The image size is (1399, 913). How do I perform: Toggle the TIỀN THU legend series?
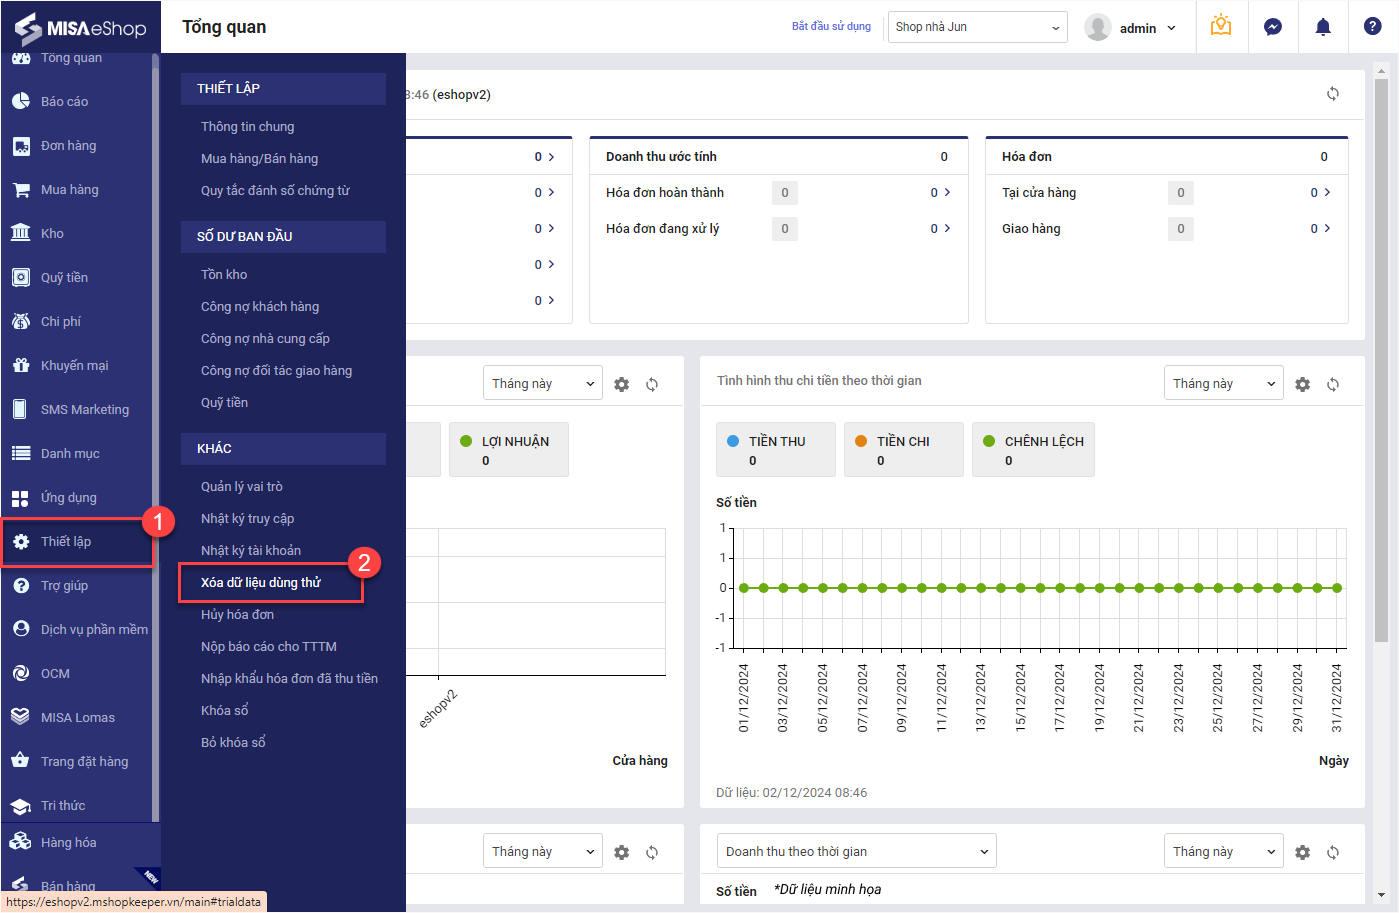tap(775, 449)
